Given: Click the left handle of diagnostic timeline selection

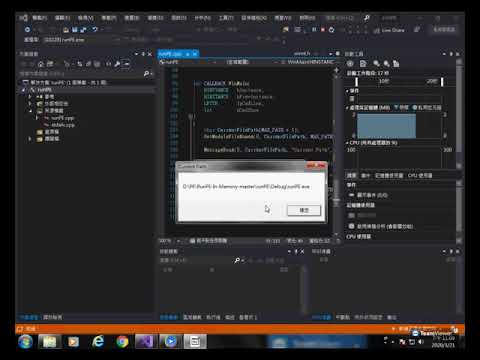Looking at the screenshot, I should (x=356, y=81).
